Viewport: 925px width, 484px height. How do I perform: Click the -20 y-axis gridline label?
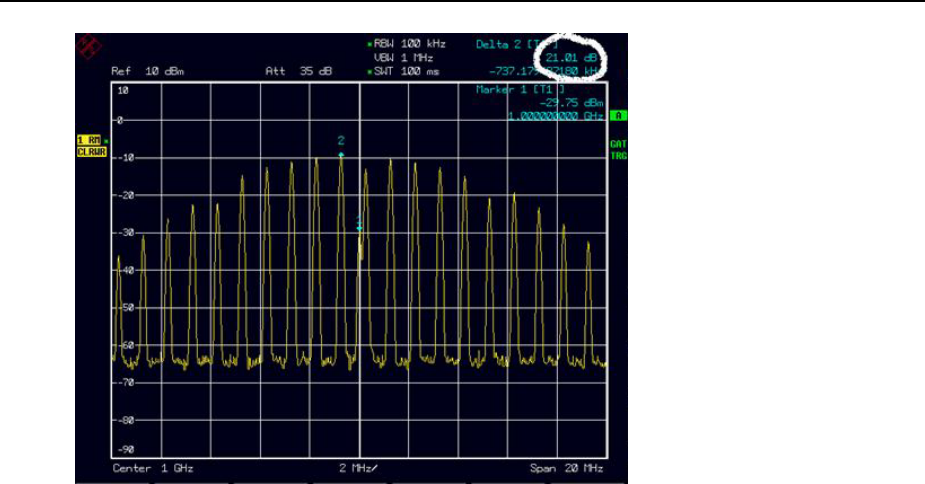pyautogui.click(x=124, y=195)
